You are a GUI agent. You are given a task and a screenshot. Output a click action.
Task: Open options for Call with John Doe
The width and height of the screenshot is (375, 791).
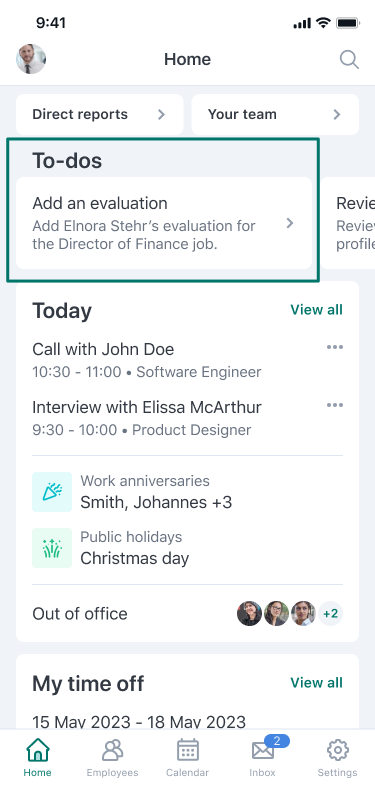tap(335, 347)
